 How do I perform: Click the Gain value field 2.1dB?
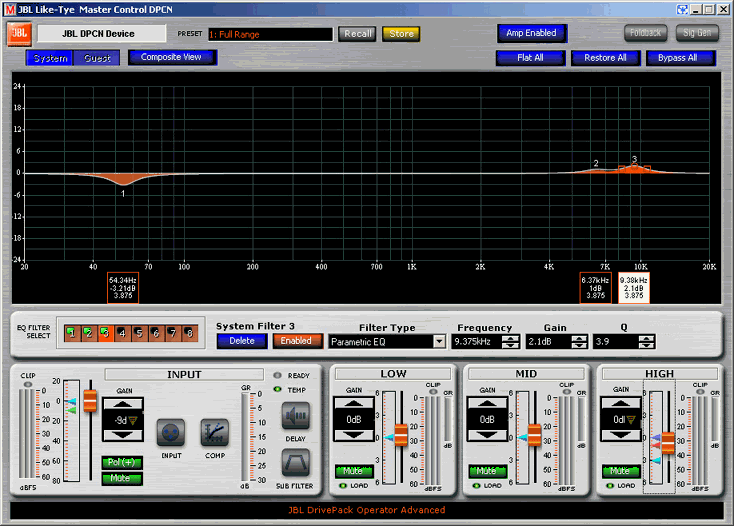549,342
